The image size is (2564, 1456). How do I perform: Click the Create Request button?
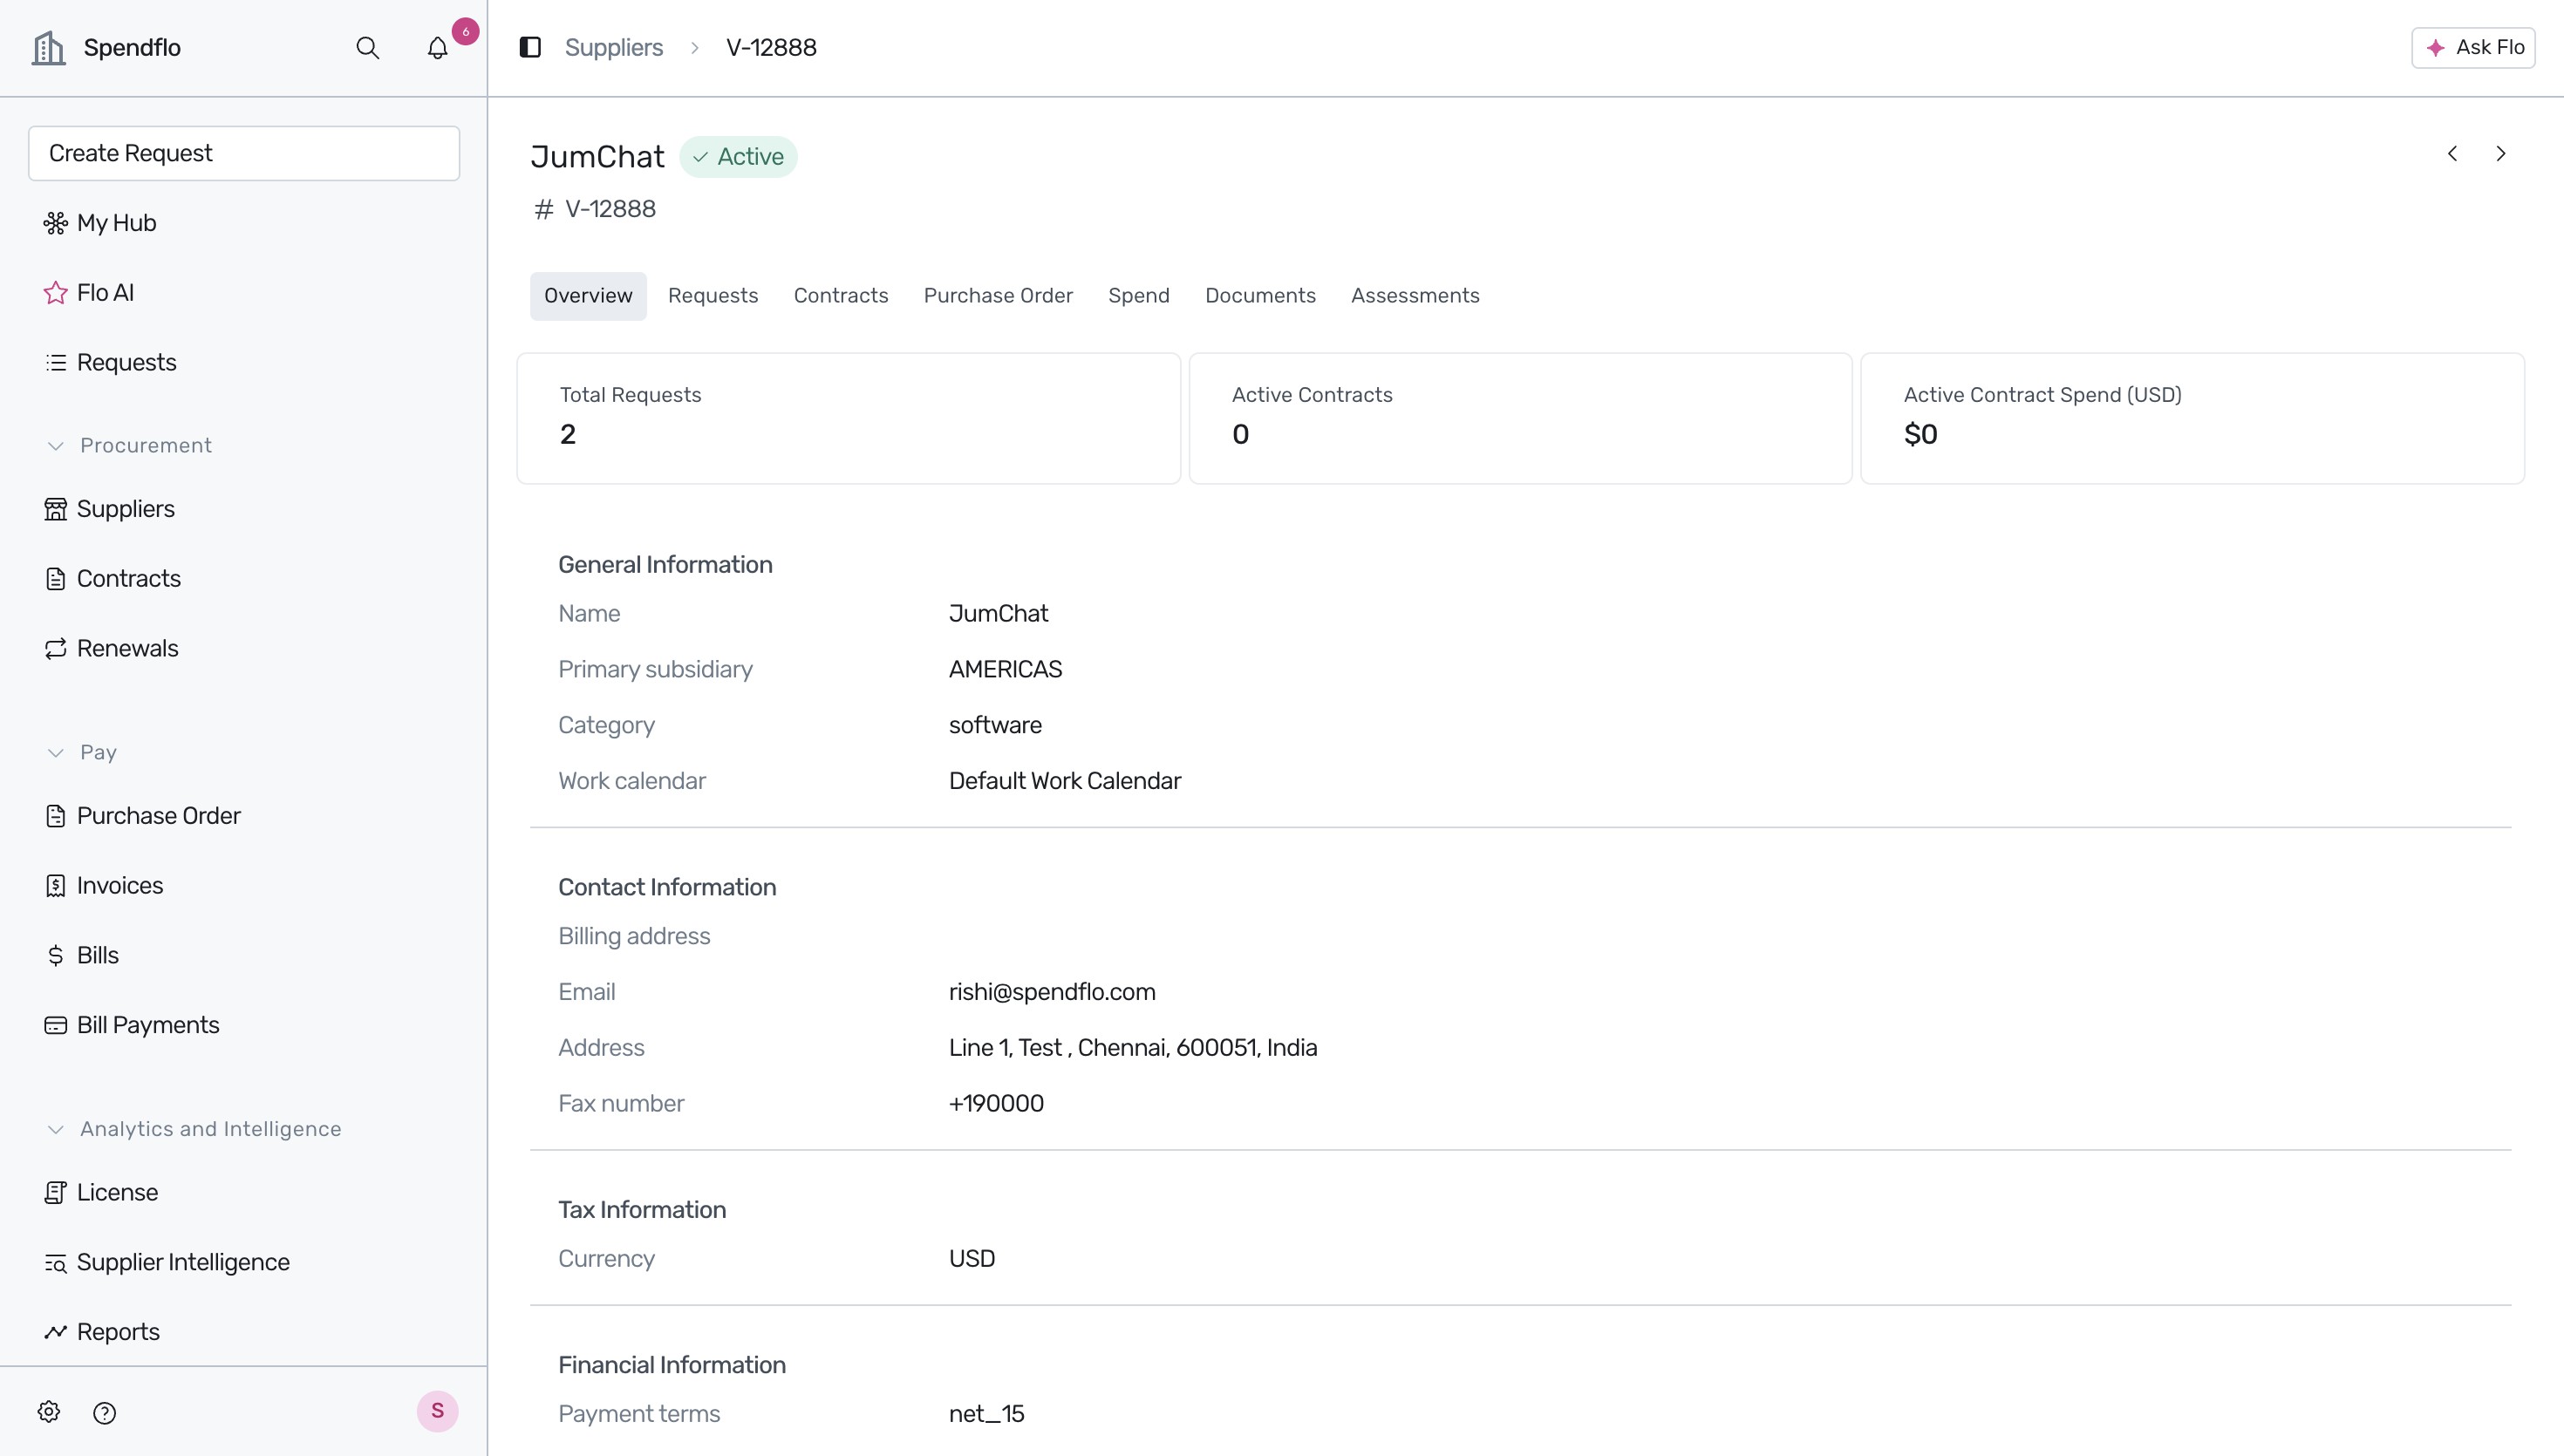(x=244, y=153)
